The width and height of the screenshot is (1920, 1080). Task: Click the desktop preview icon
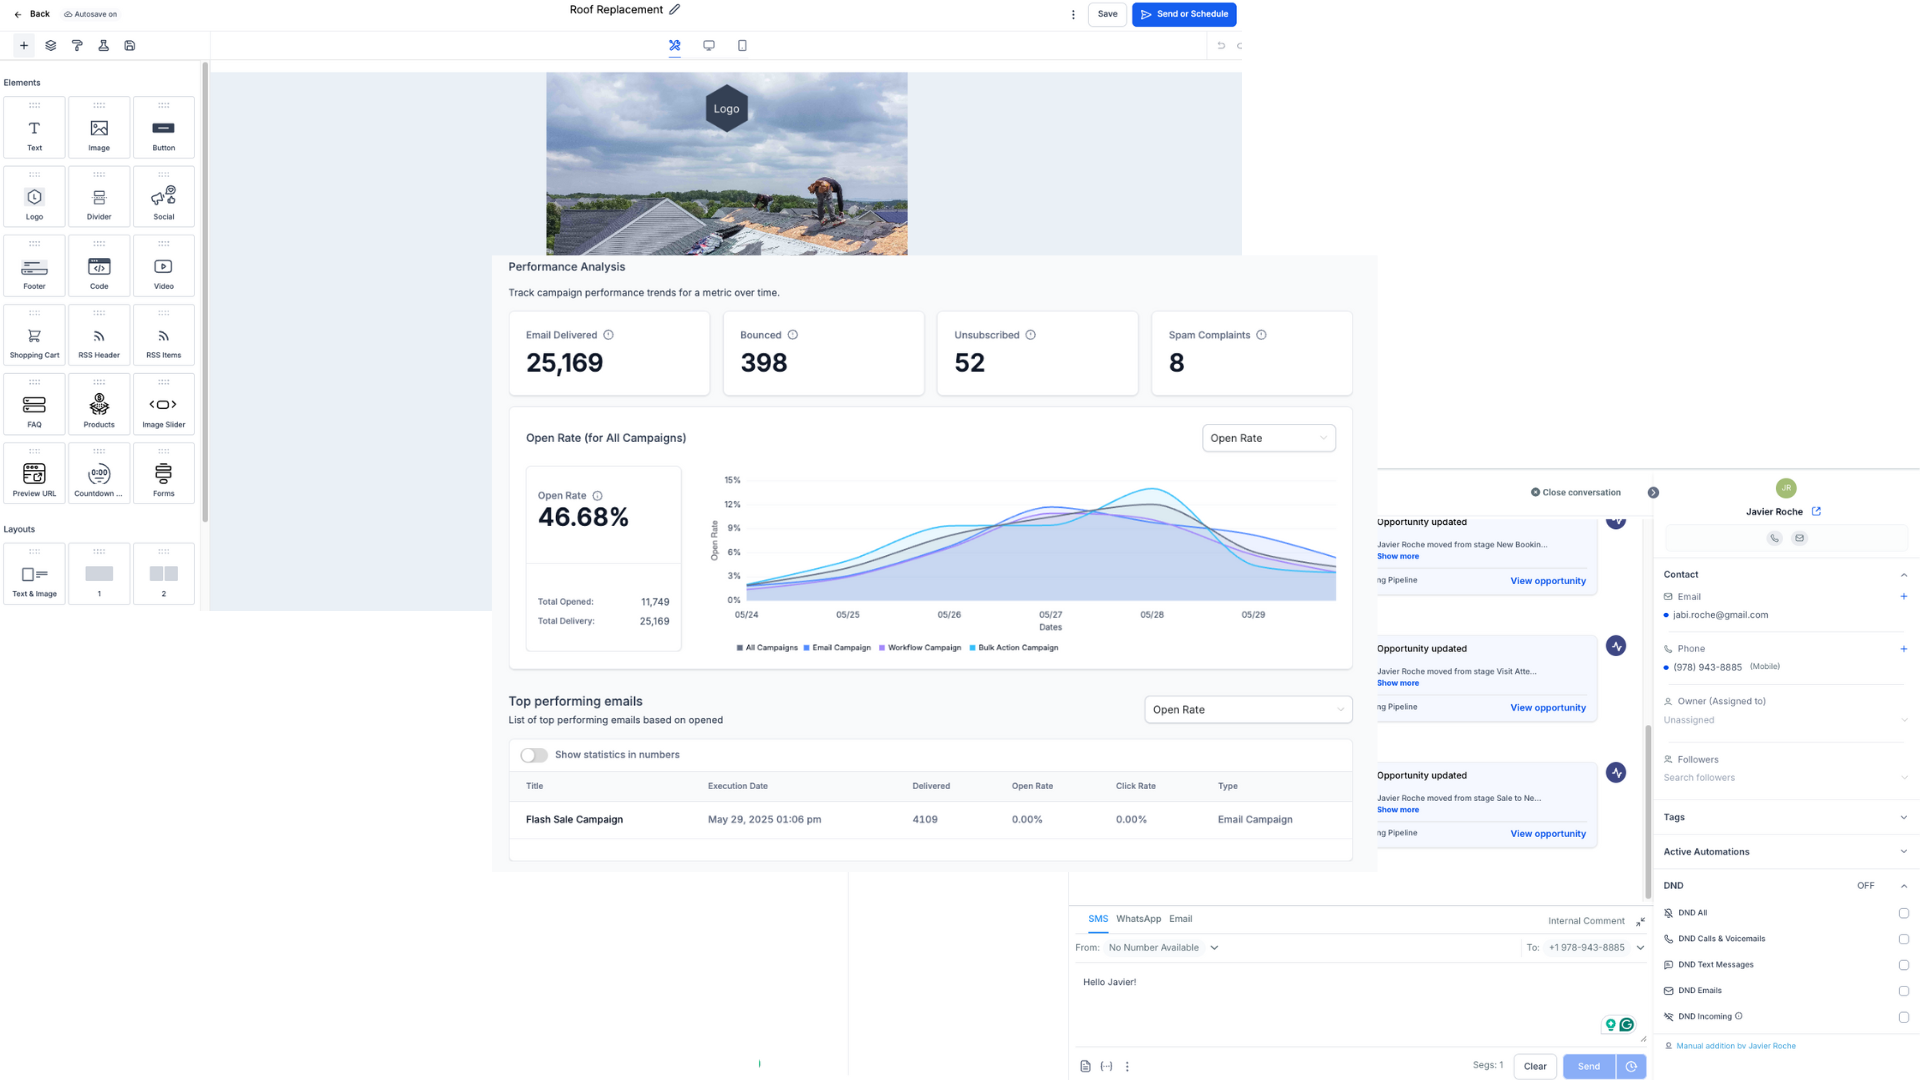tap(709, 46)
